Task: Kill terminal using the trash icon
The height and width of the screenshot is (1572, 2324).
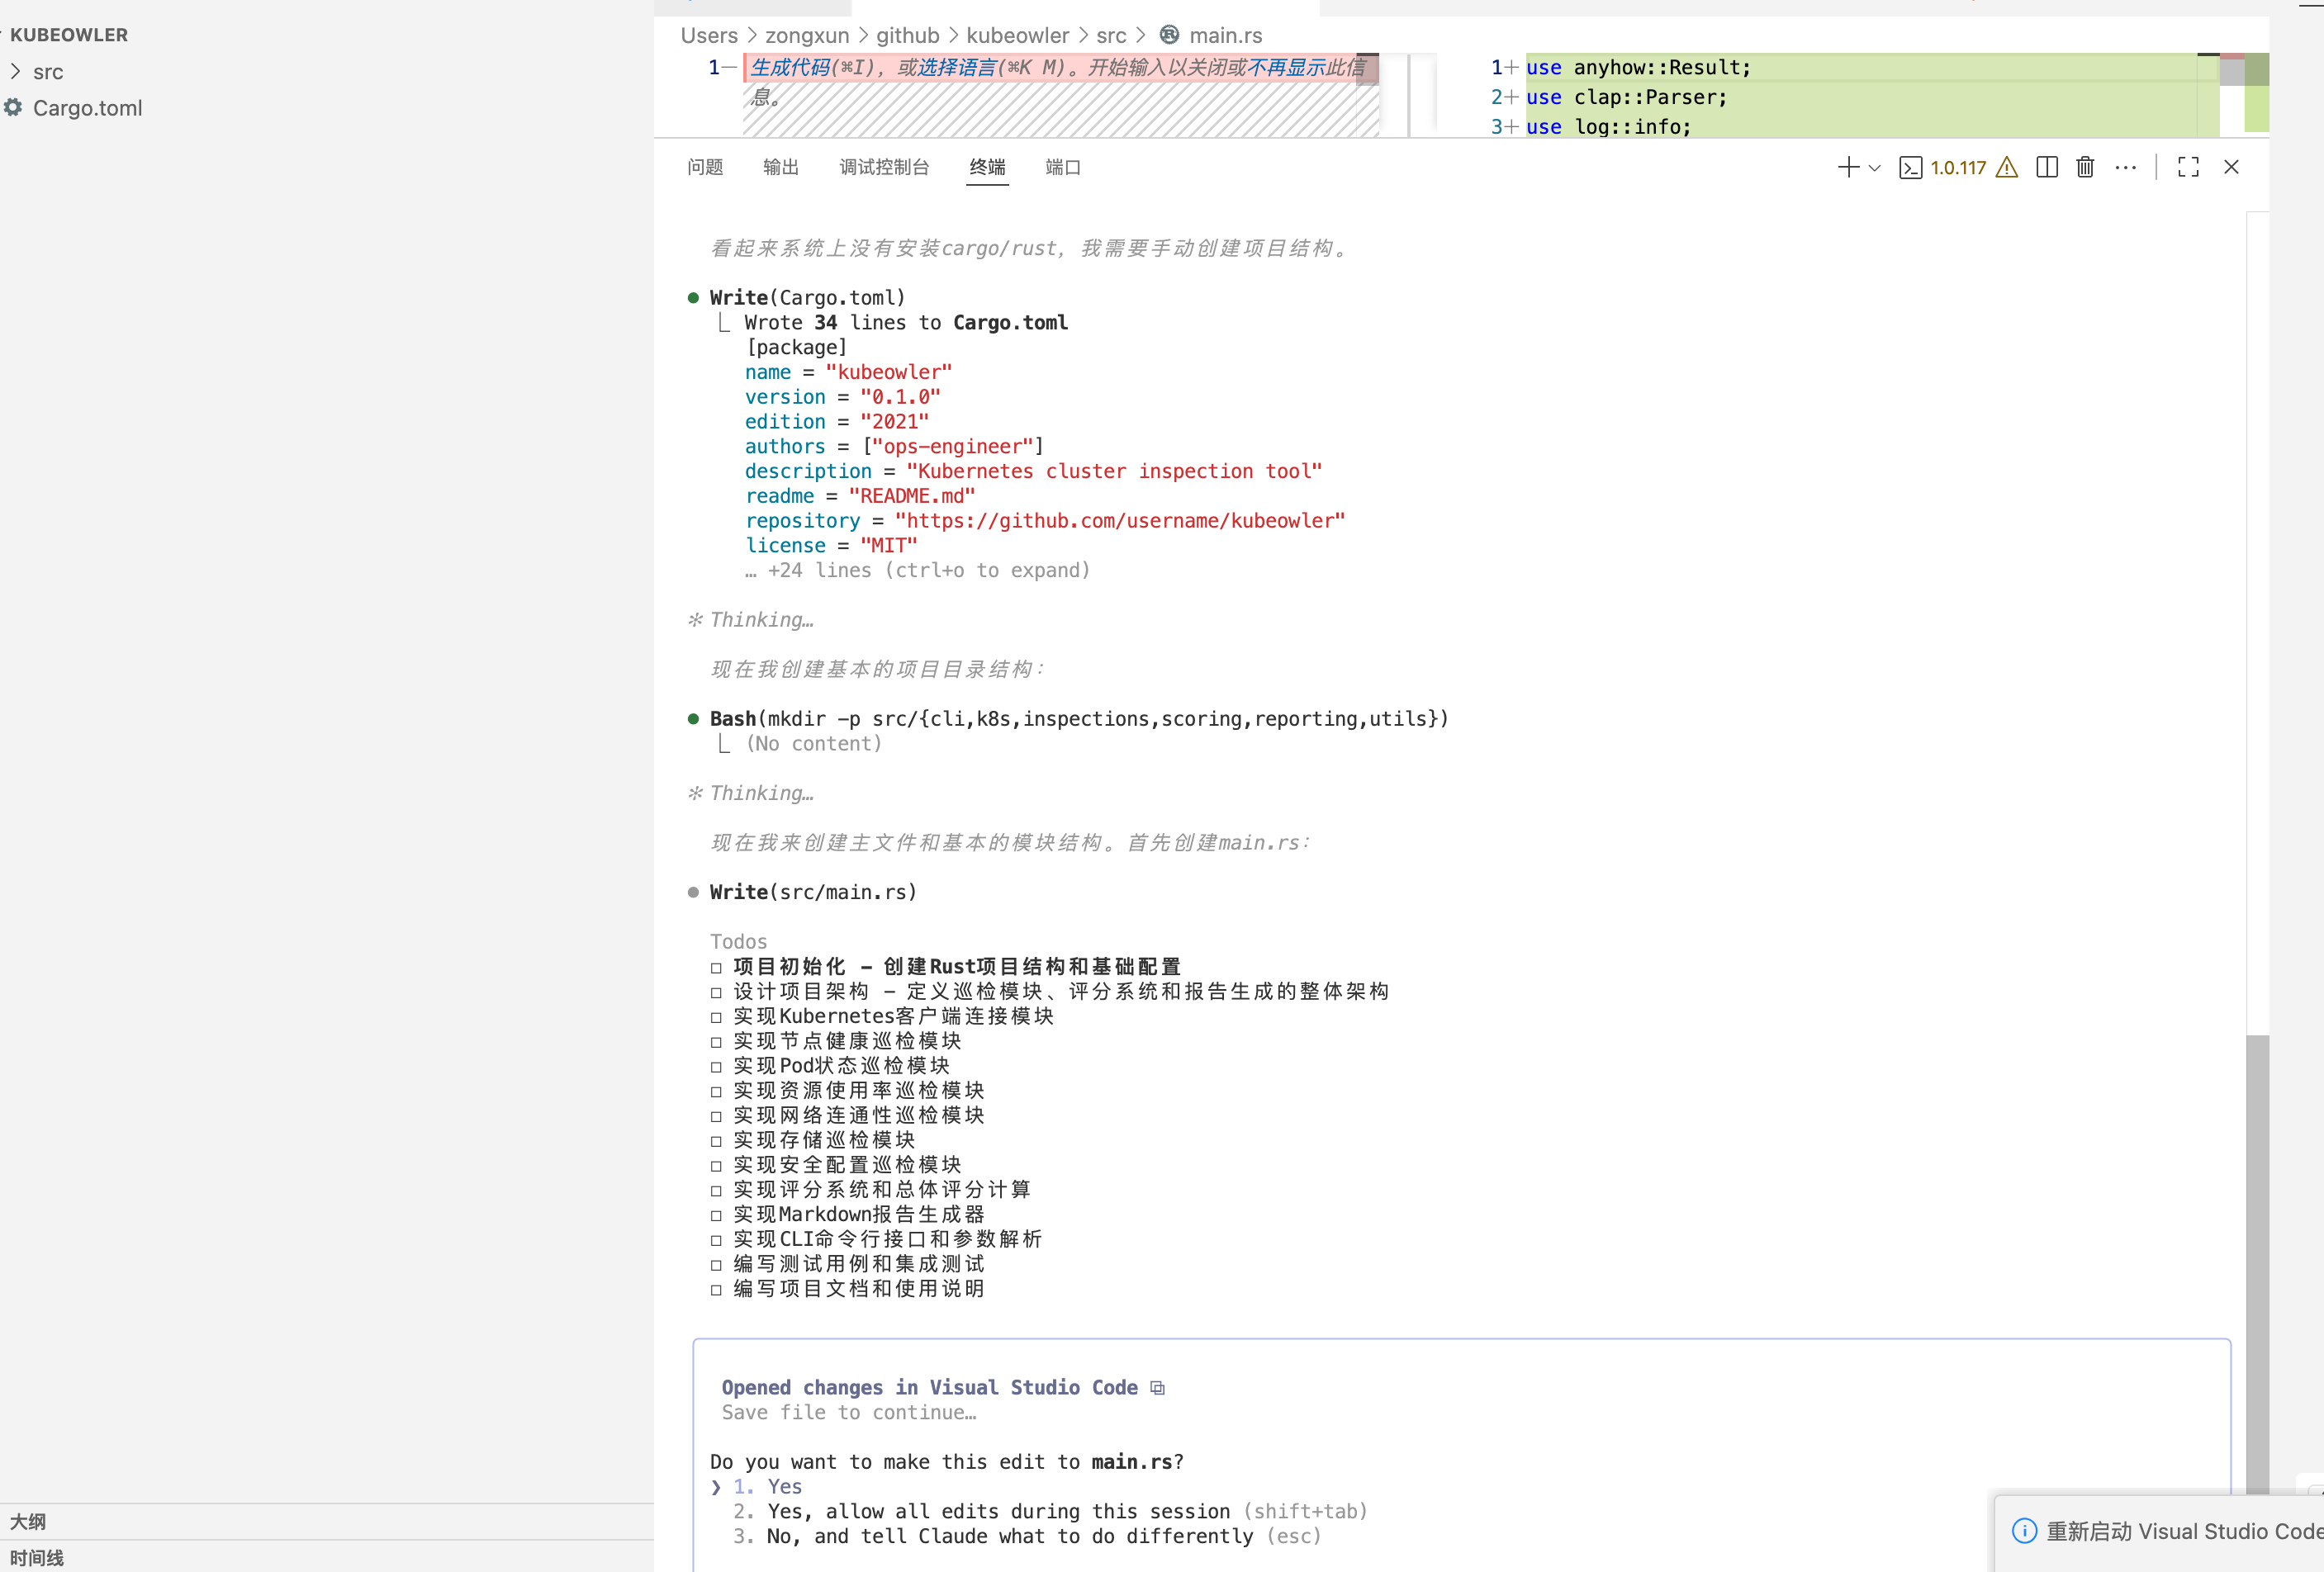Action: point(2085,167)
